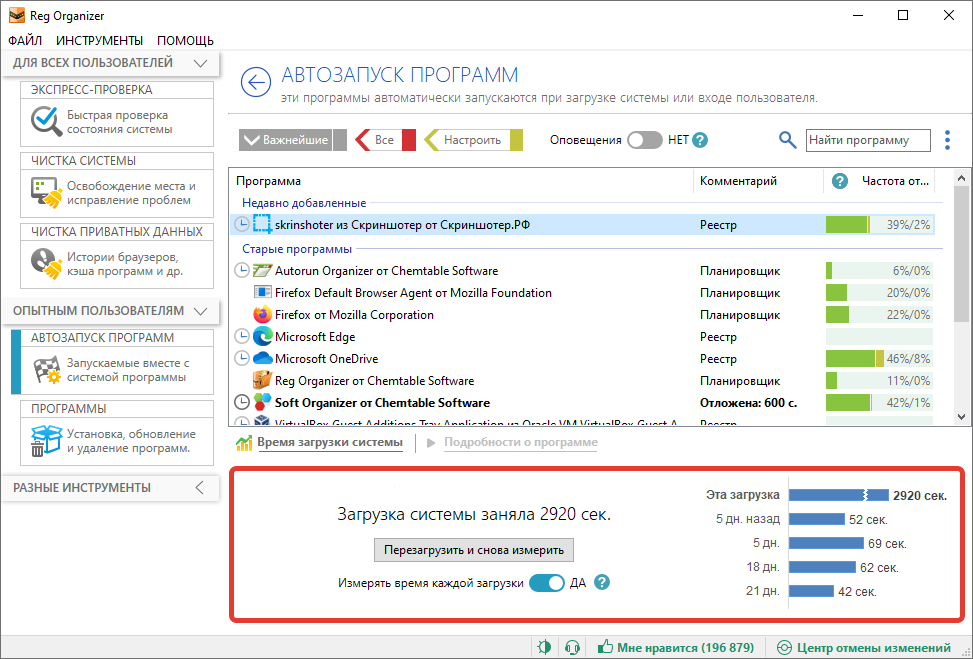
Task: Open the Инструменты menu
Action: click(99, 41)
